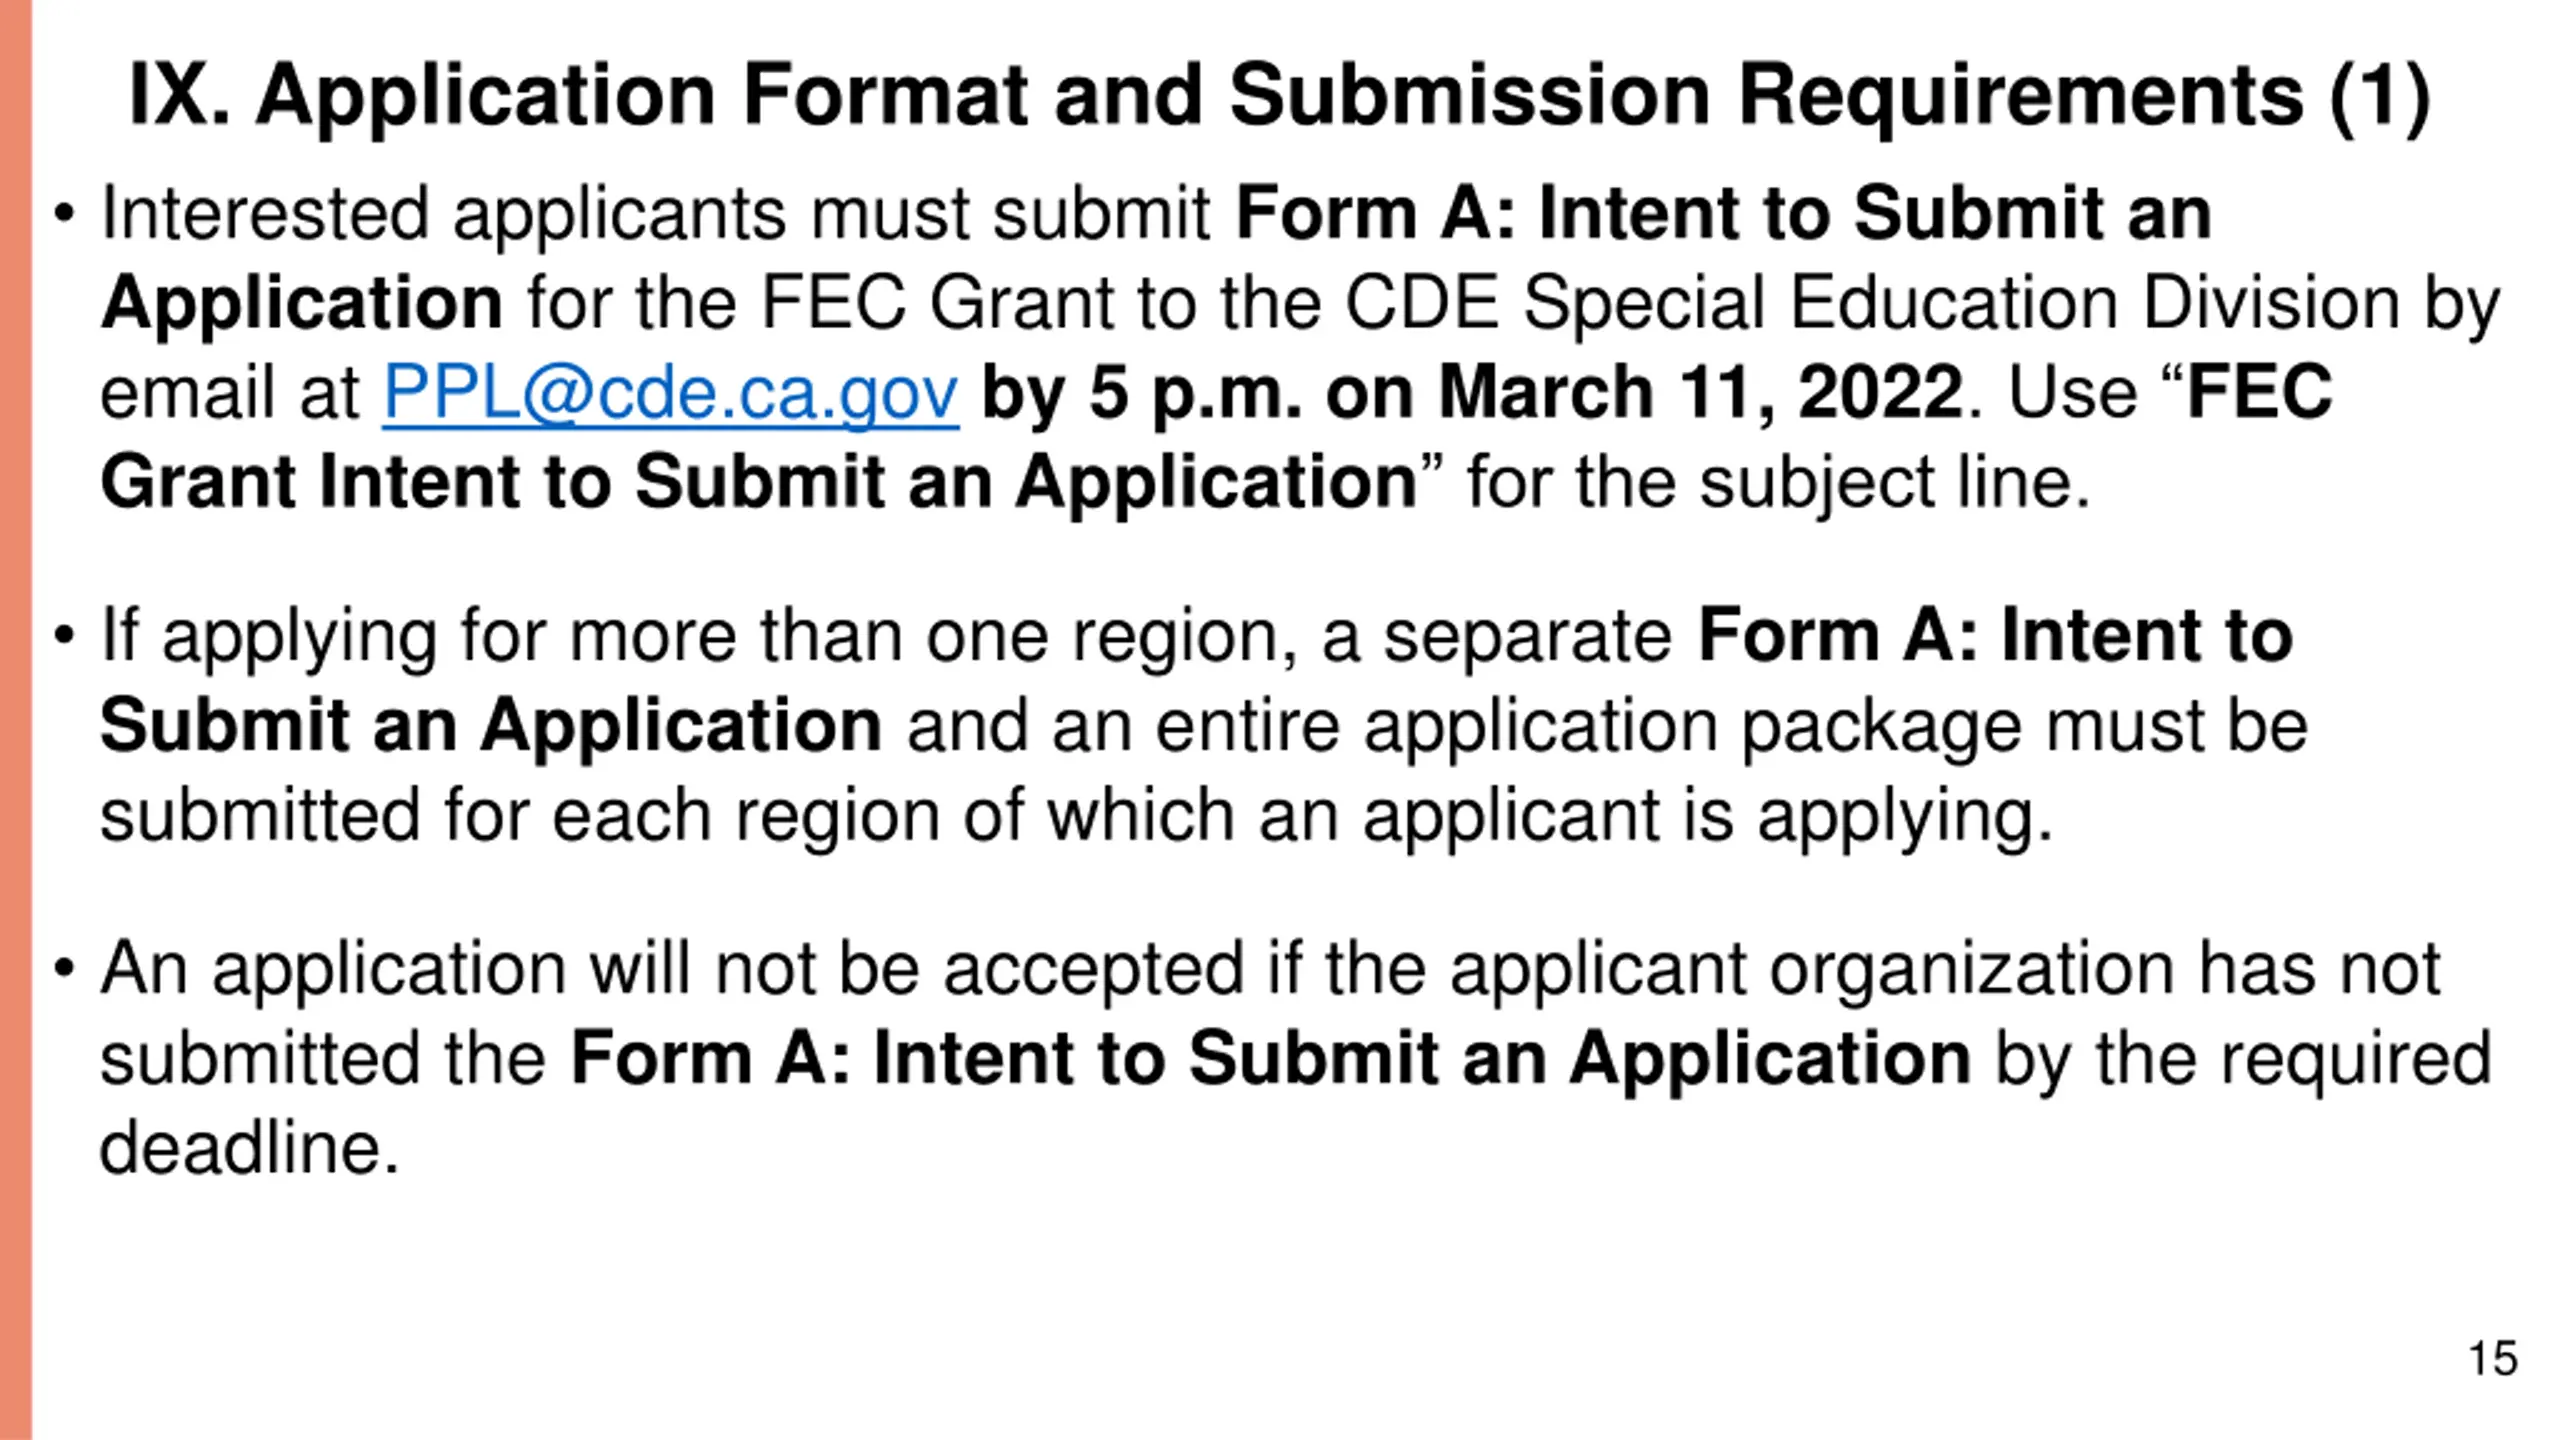The image size is (2560, 1440).
Task: Select the bullet marker before "Interested applicants"
Action: 65,215
